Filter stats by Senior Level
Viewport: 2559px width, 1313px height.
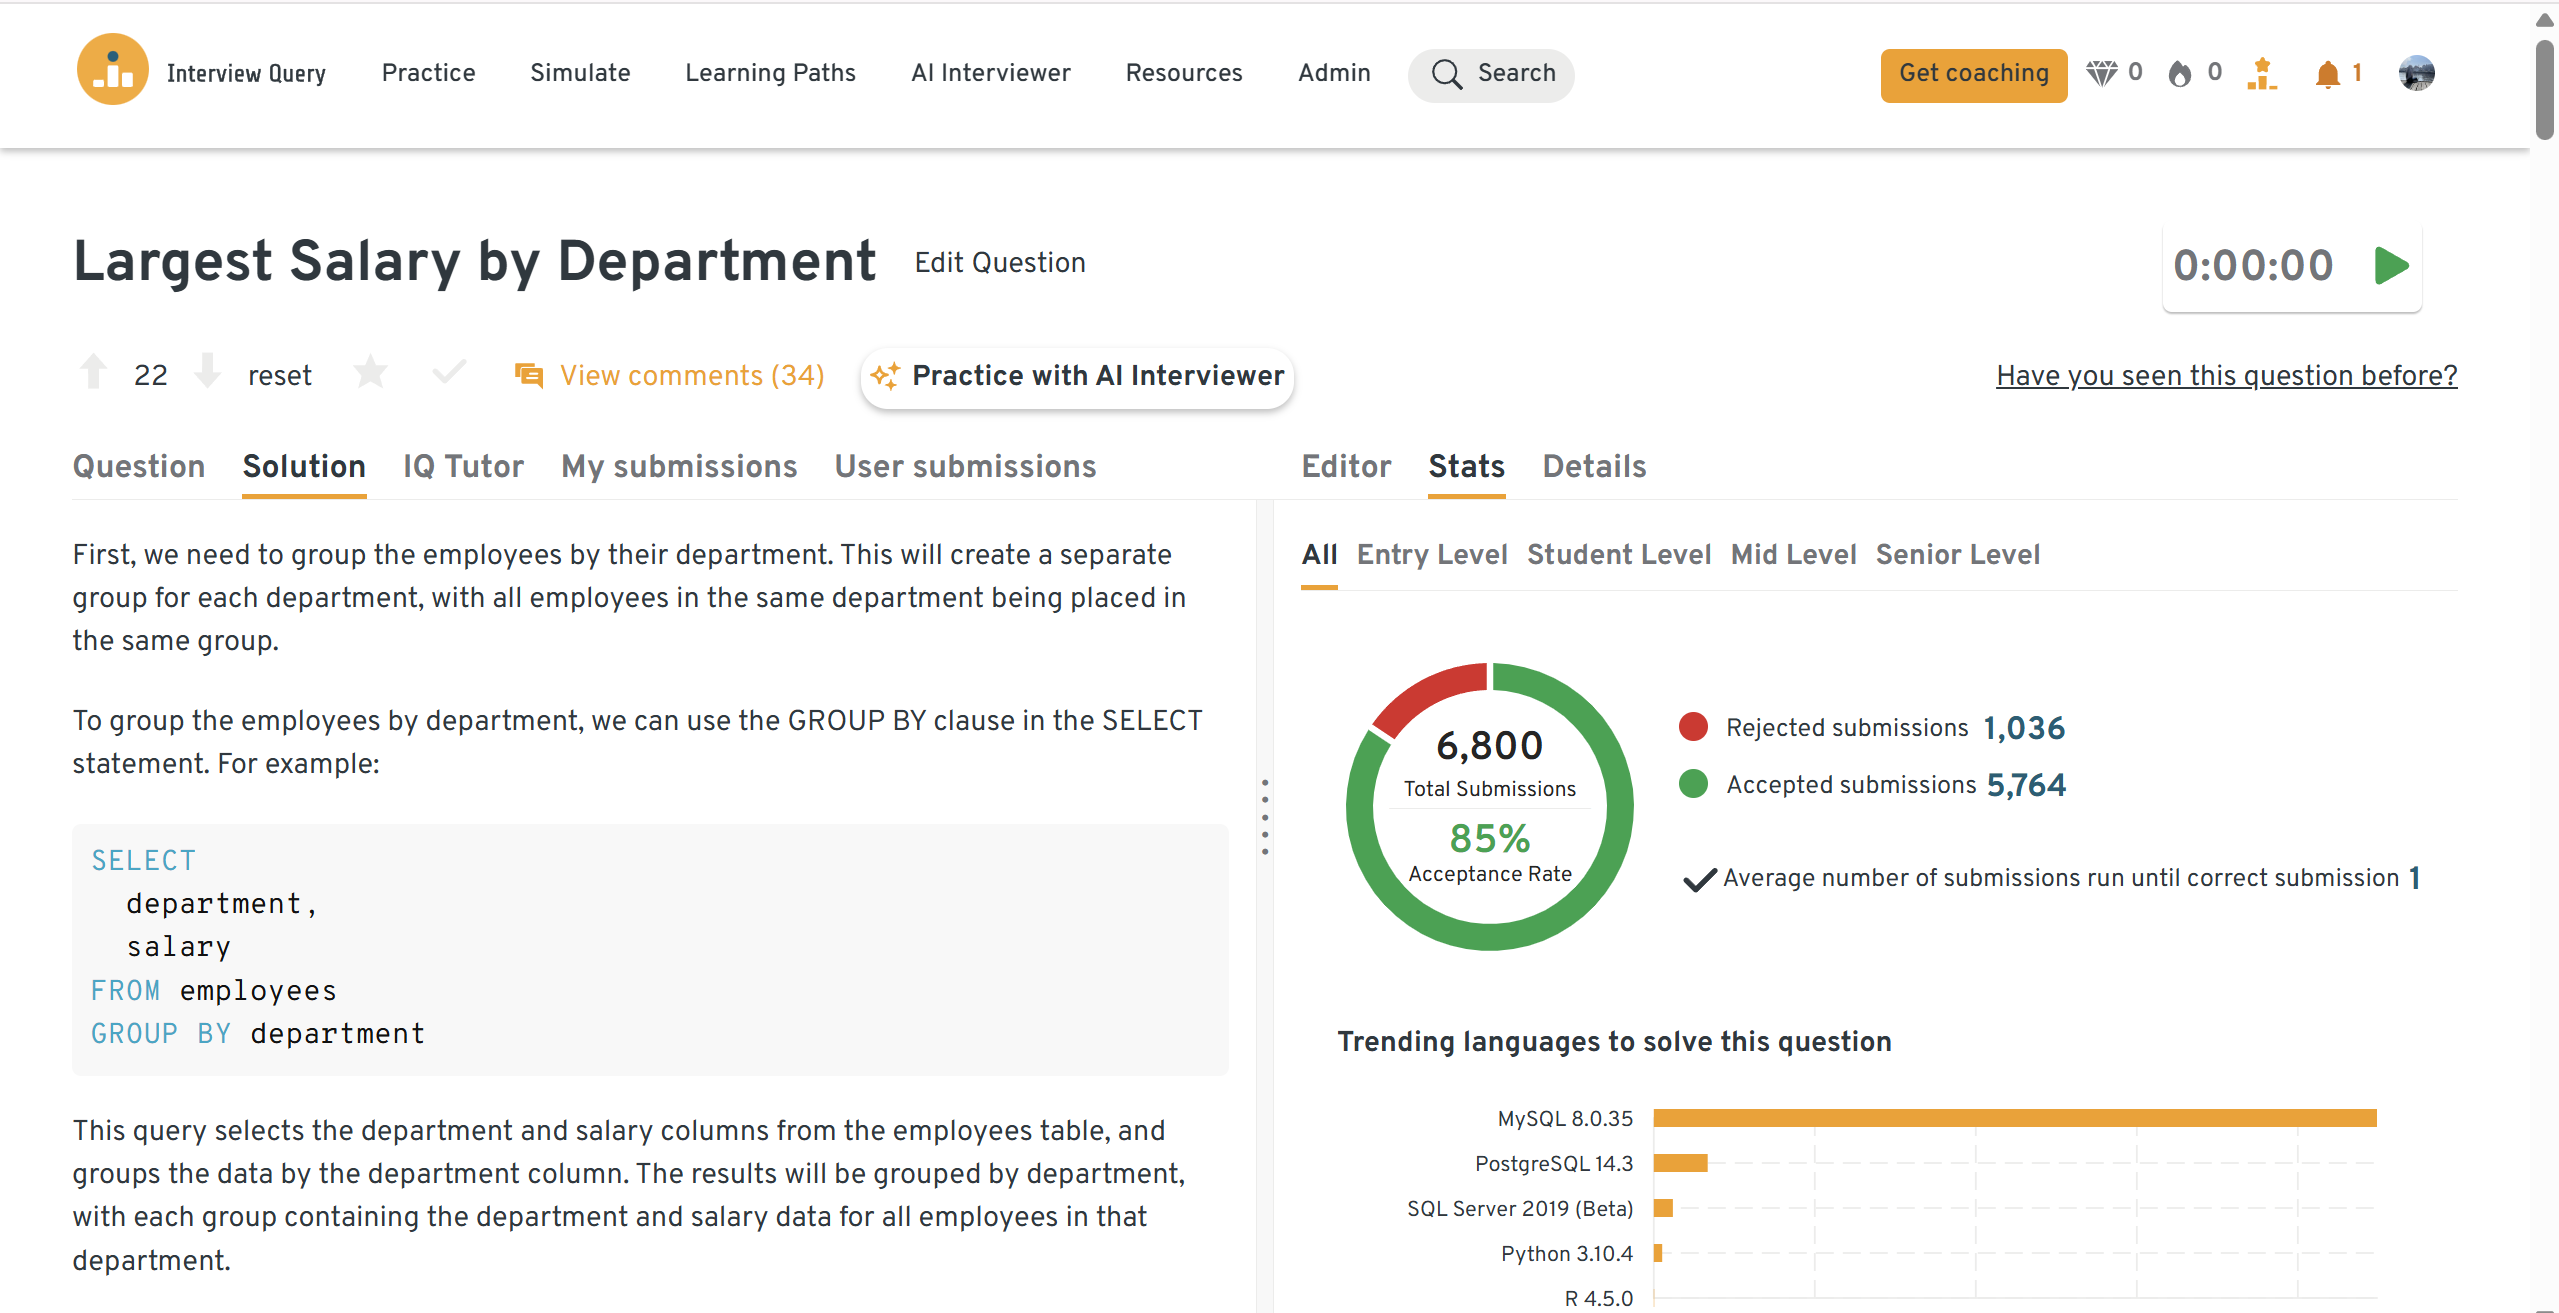click(x=1957, y=554)
